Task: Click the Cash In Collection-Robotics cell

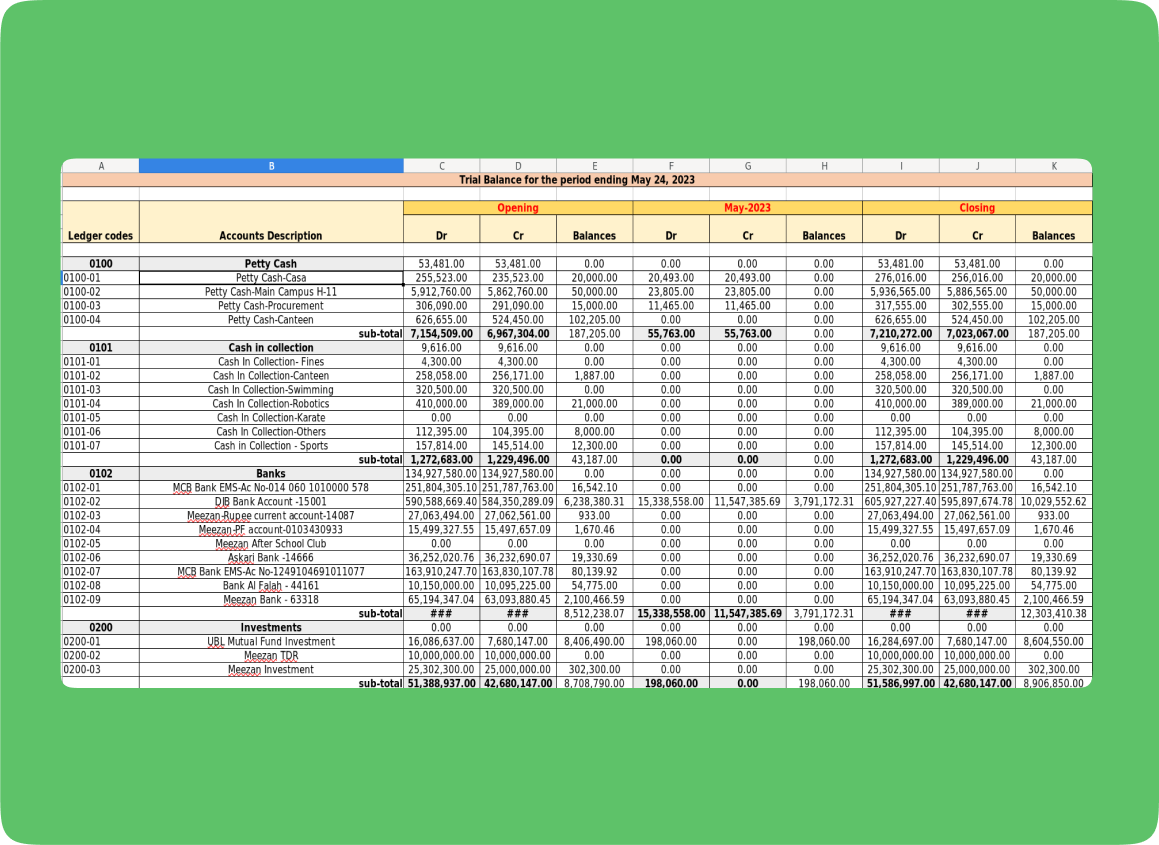Action: (271, 404)
